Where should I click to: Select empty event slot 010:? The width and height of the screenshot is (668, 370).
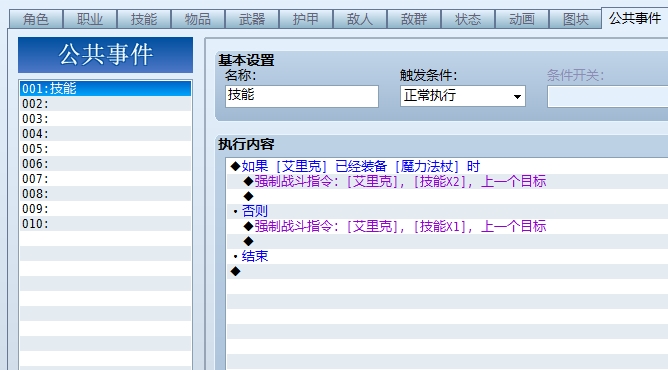[x=105, y=224]
